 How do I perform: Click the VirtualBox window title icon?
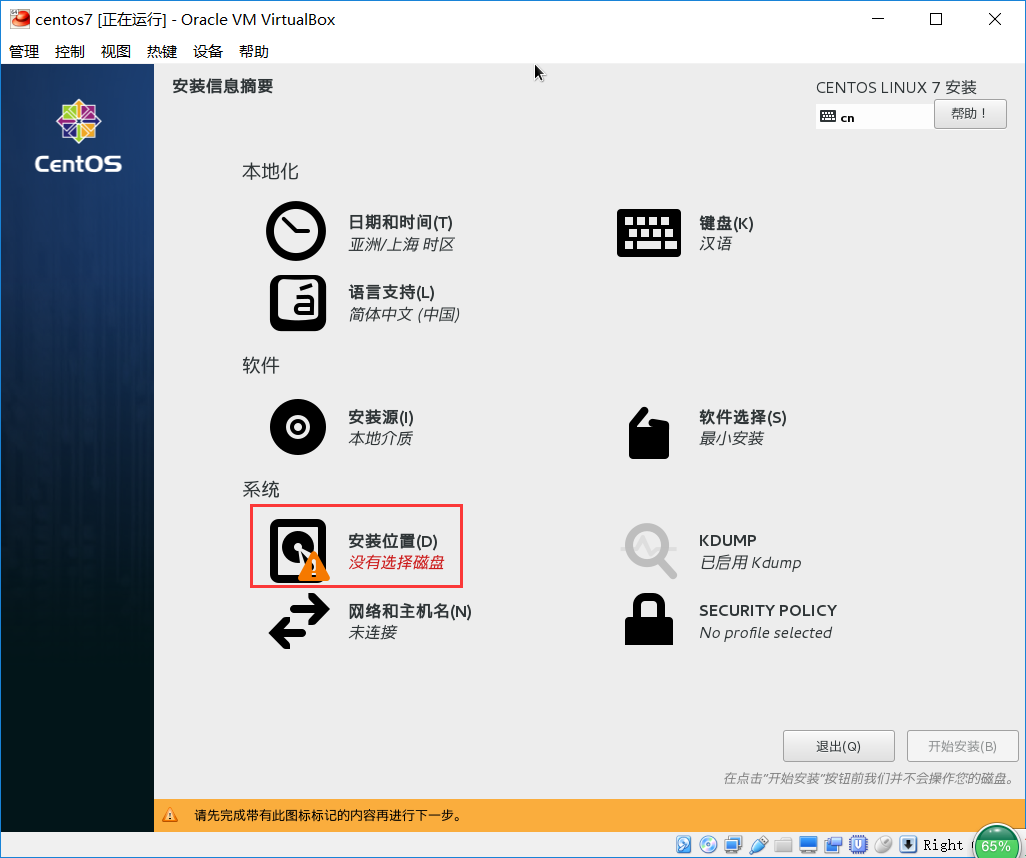20,19
